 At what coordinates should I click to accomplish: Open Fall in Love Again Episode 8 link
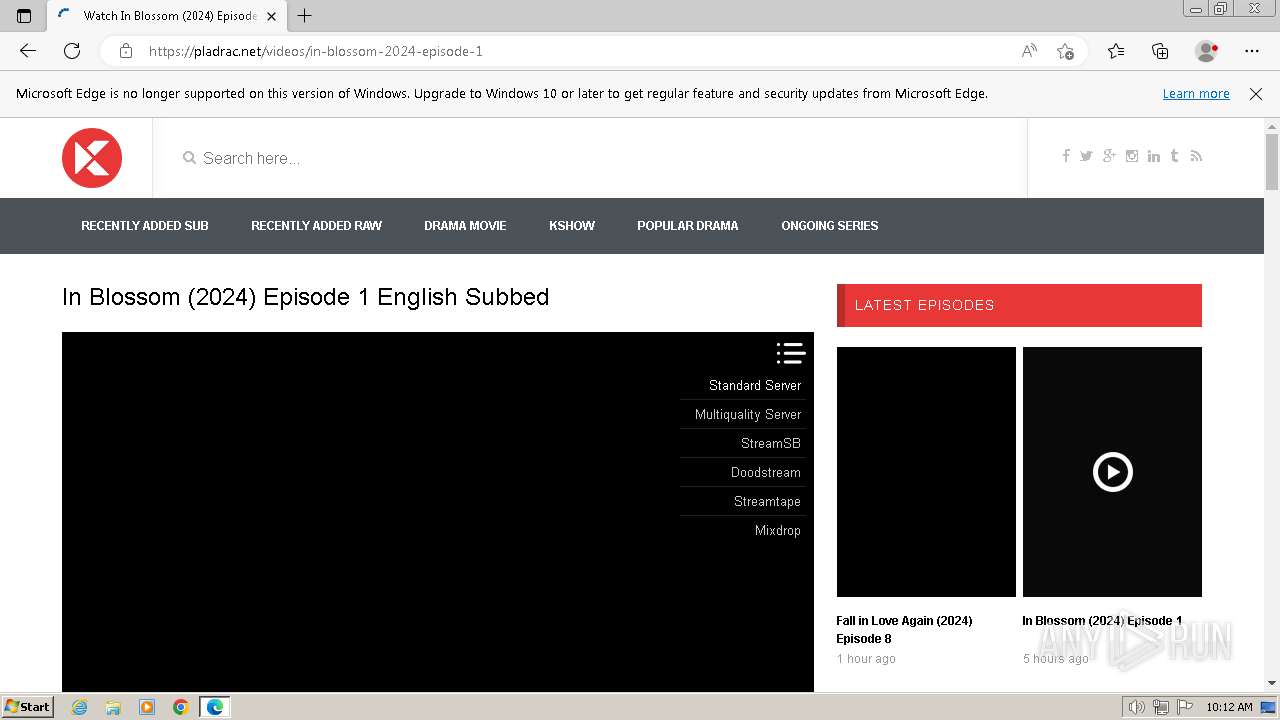tap(904, 630)
